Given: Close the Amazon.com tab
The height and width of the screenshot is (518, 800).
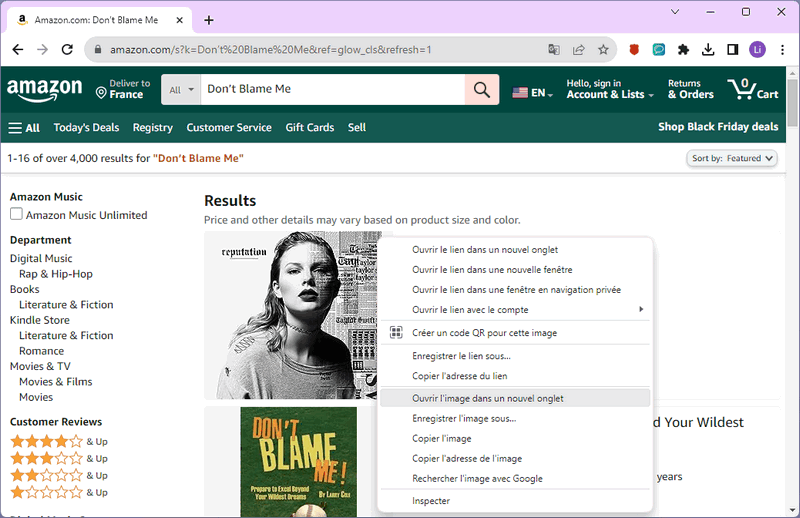Looking at the screenshot, I should (180, 20).
